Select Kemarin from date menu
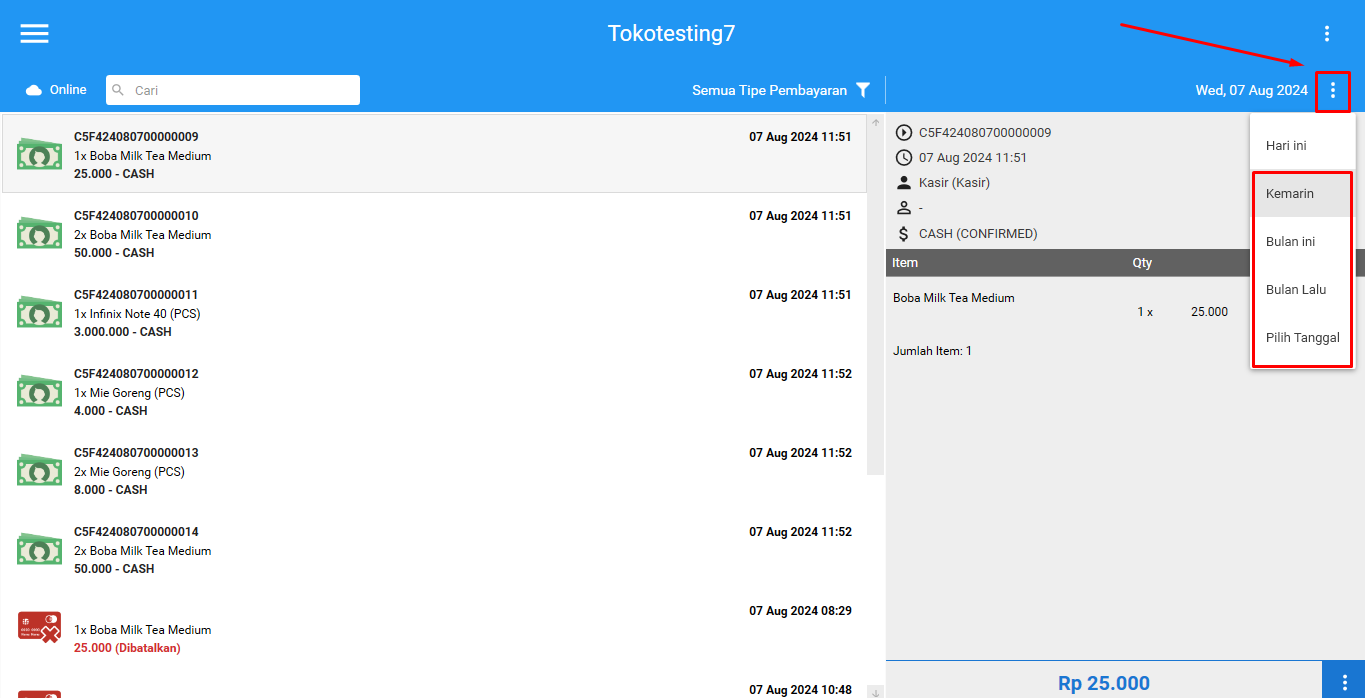 point(1303,194)
